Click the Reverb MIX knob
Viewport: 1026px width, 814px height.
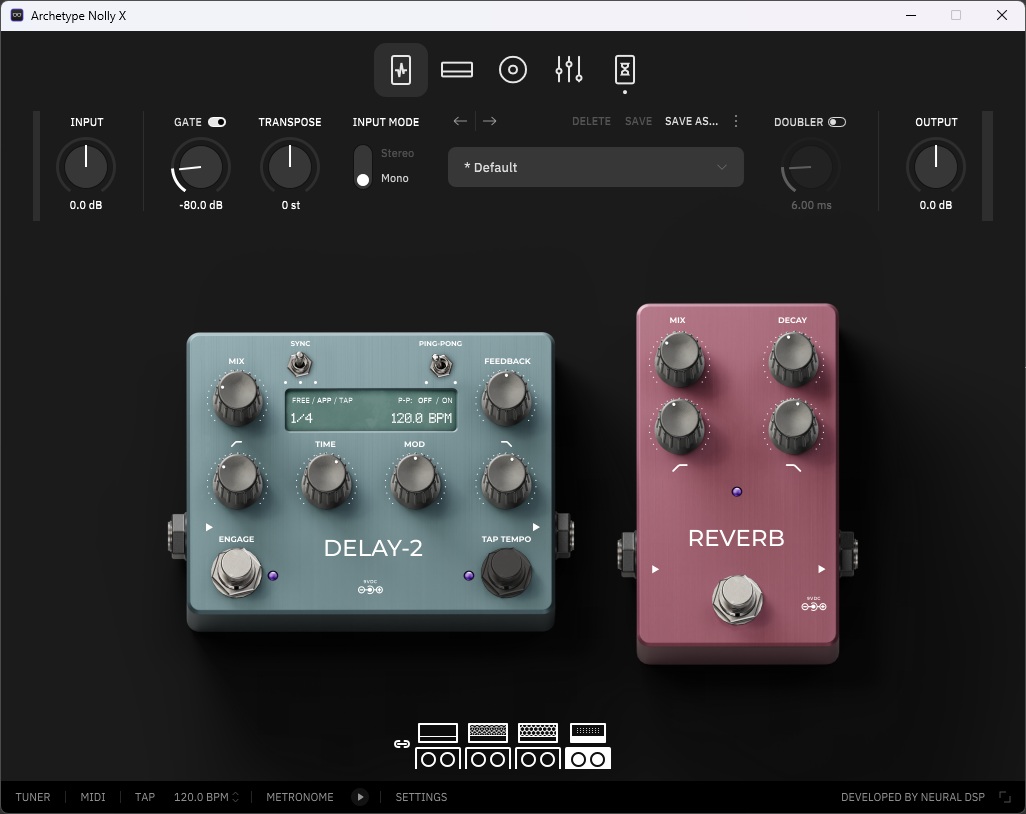coord(680,359)
